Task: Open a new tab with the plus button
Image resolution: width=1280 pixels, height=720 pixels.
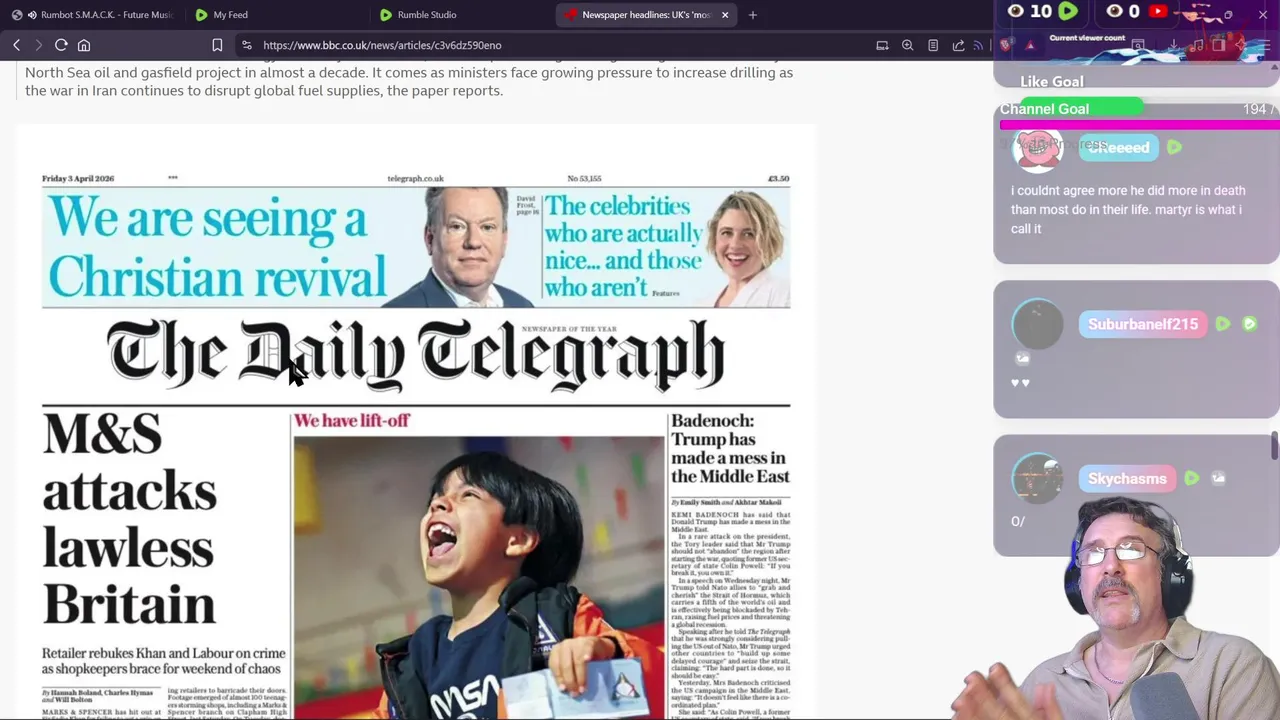Action: tap(753, 15)
